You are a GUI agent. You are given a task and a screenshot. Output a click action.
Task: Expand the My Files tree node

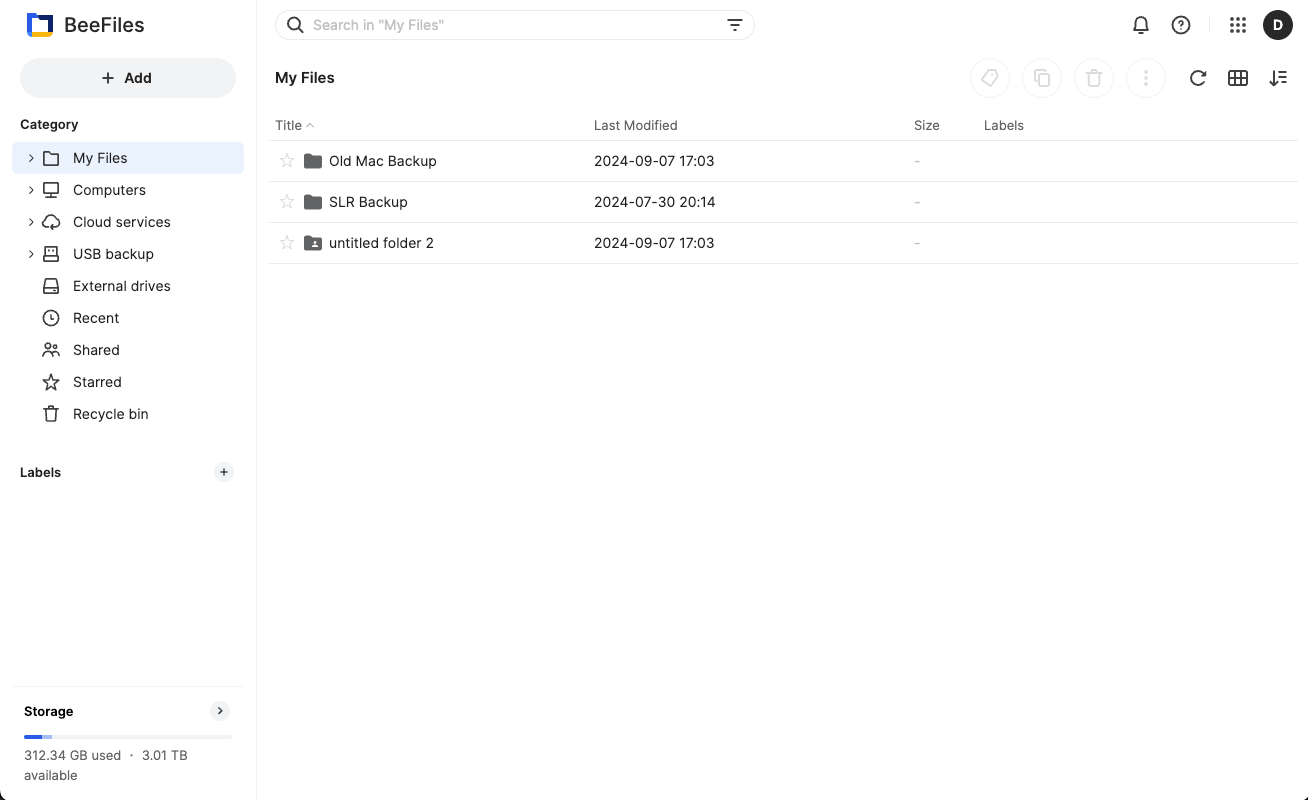point(31,158)
